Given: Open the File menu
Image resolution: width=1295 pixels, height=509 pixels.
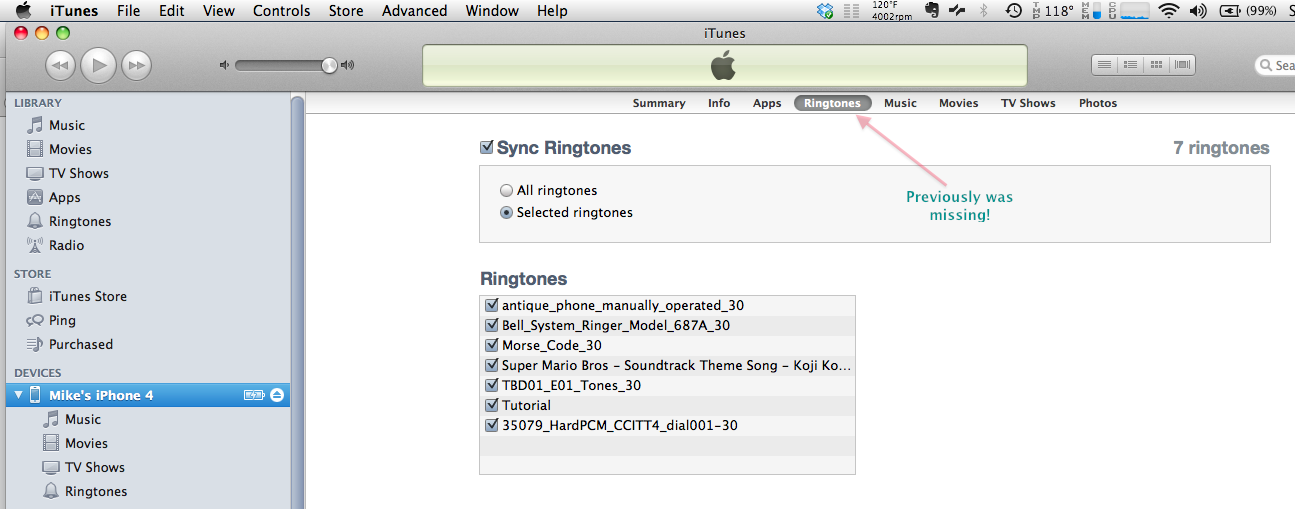Looking at the screenshot, I should point(128,11).
